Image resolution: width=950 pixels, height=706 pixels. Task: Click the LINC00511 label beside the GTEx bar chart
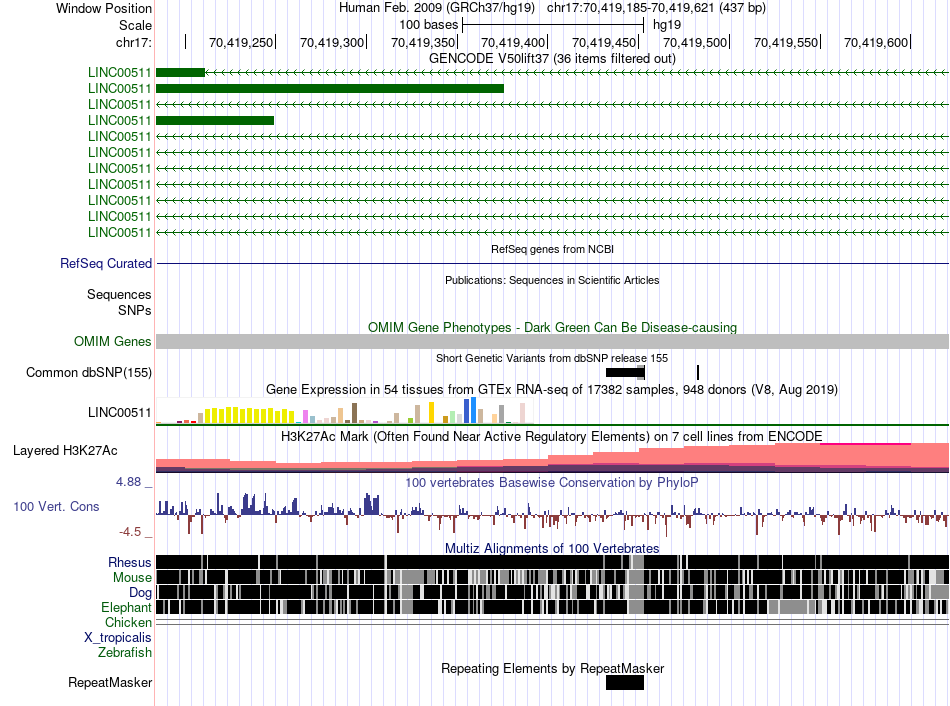tap(119, 413)
